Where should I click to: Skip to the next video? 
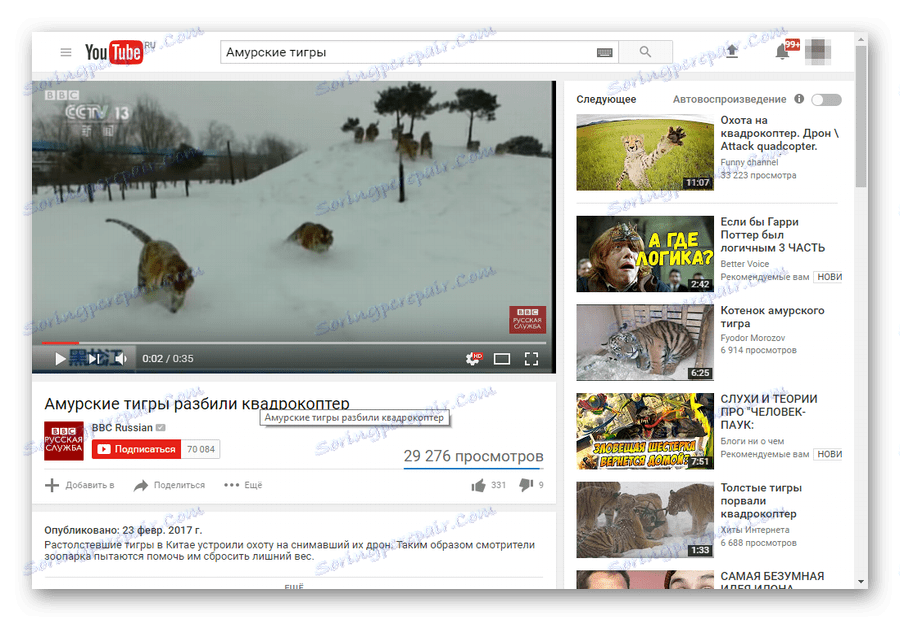coord(94,359)
